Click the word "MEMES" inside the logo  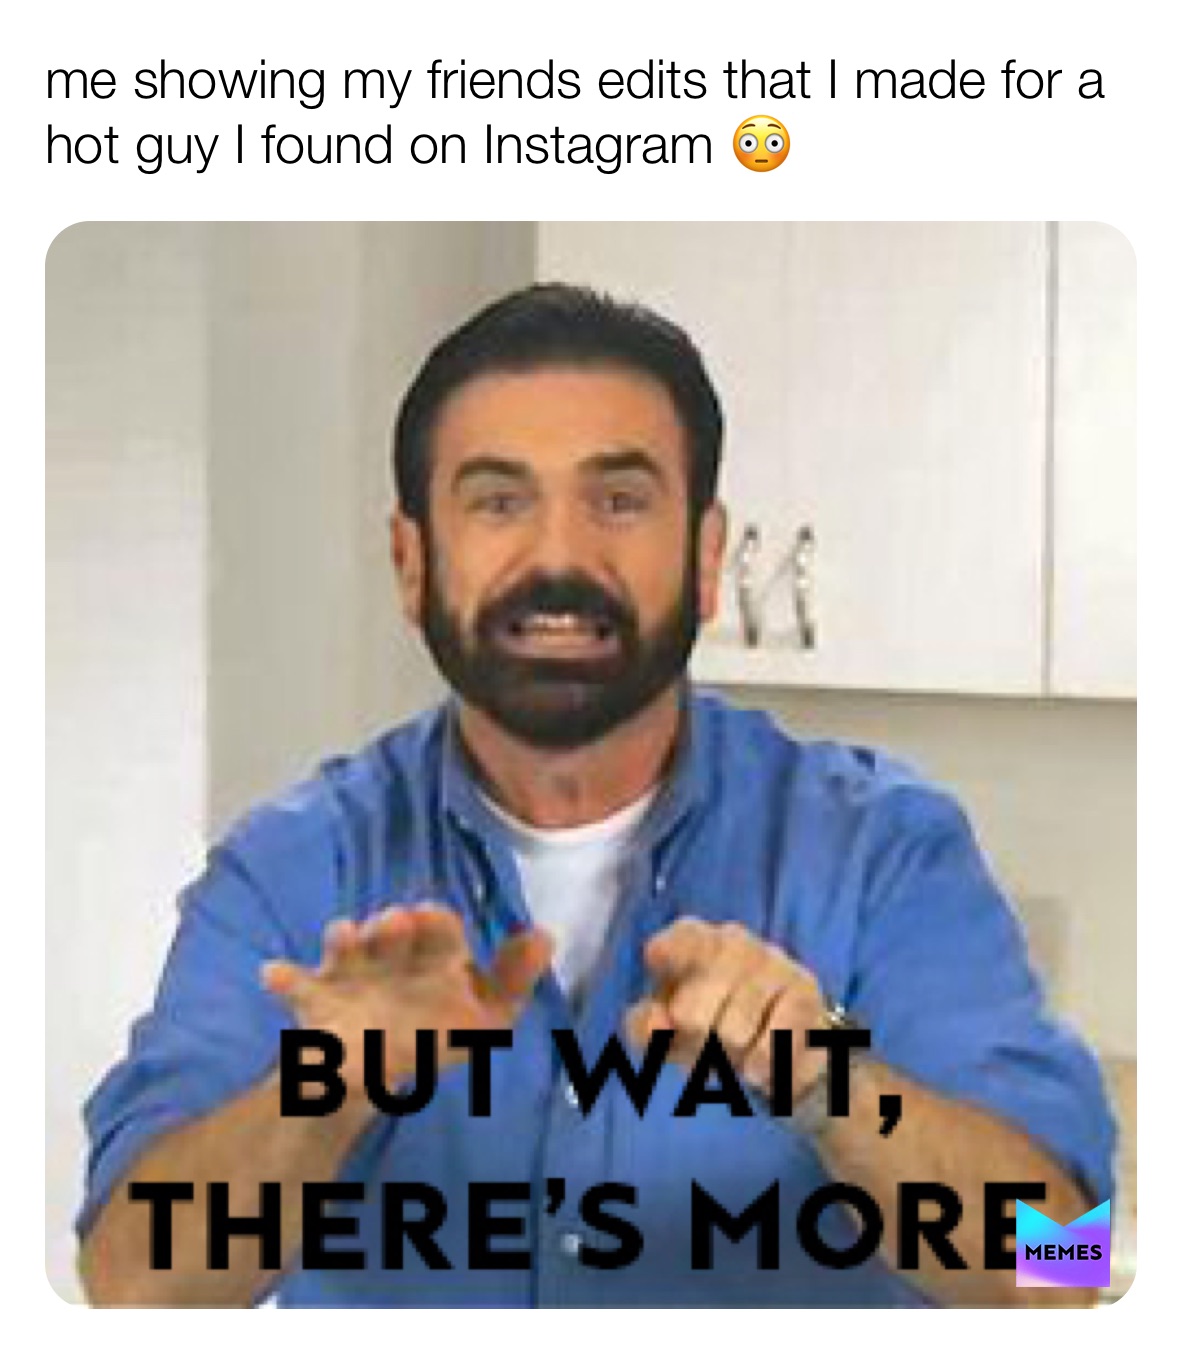1063,1252
